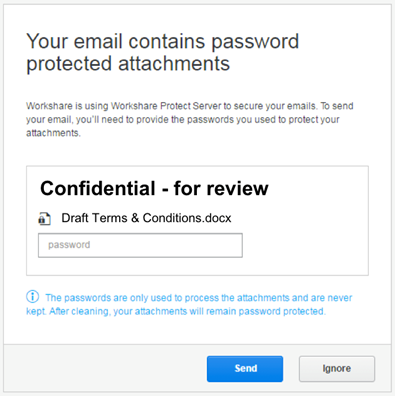This screenshot has height=396, width=395.
Task: Focus the password input field
Action: coord(140,245)
